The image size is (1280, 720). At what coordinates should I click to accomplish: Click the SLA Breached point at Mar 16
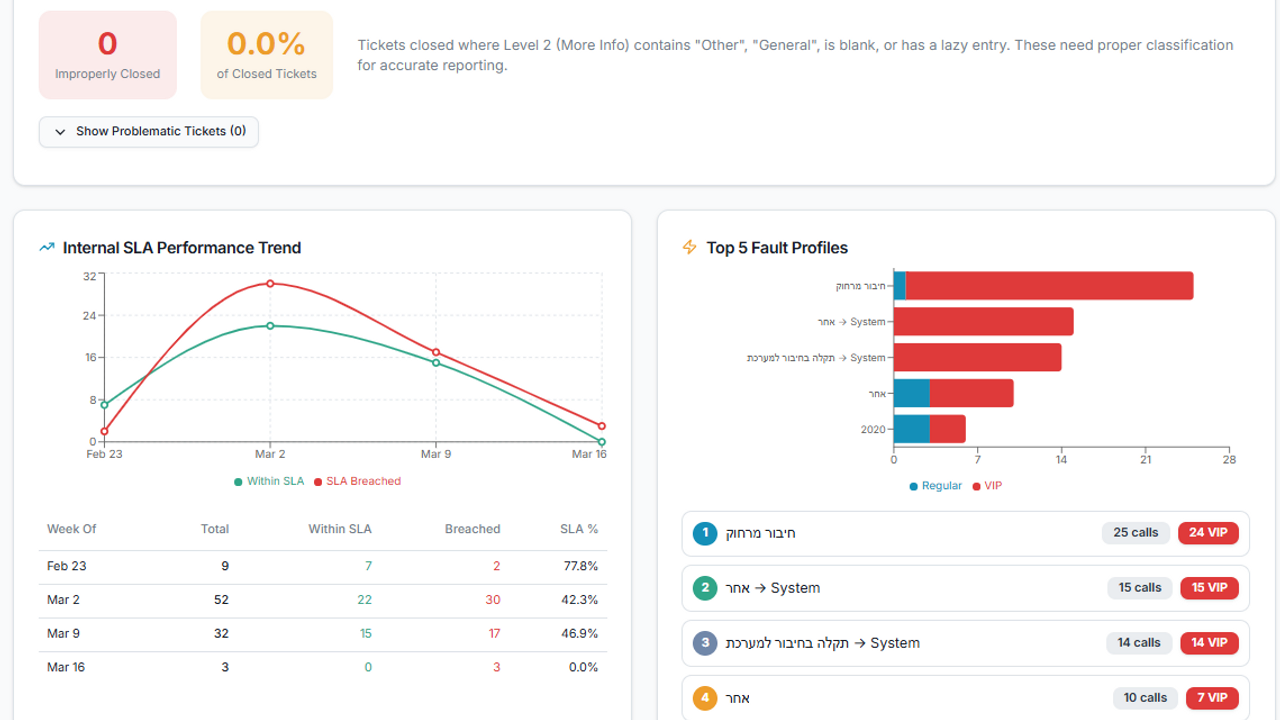tap(602, 426)
